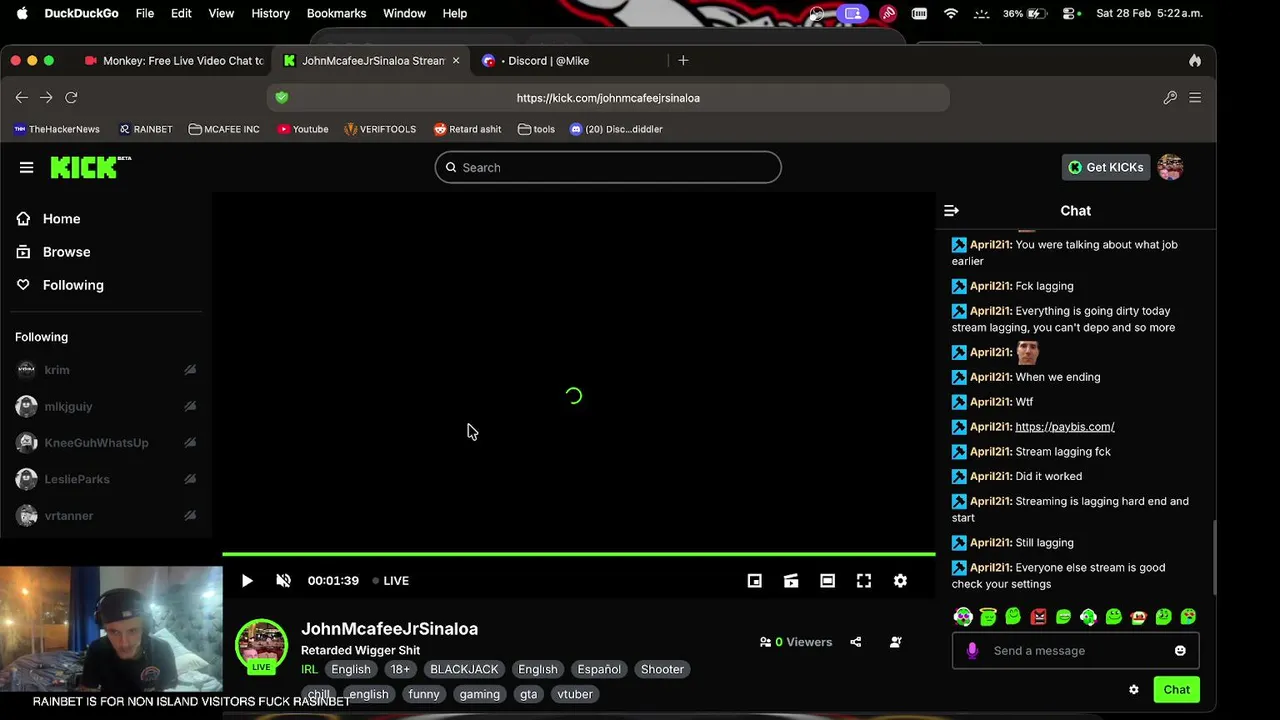Click the chat scrollbar
Screen dimensions: 1280x720
pos(1215,557)
